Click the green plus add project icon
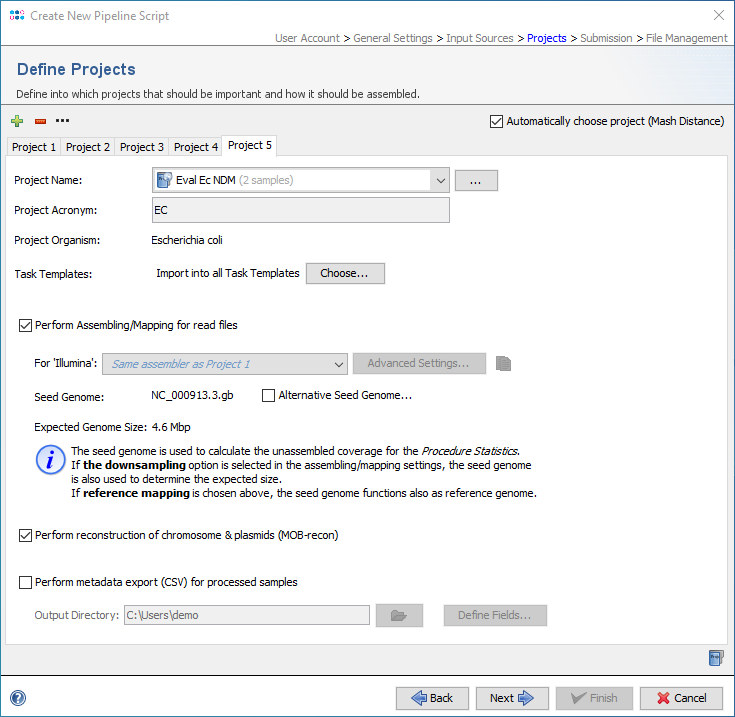 point(17,121)
